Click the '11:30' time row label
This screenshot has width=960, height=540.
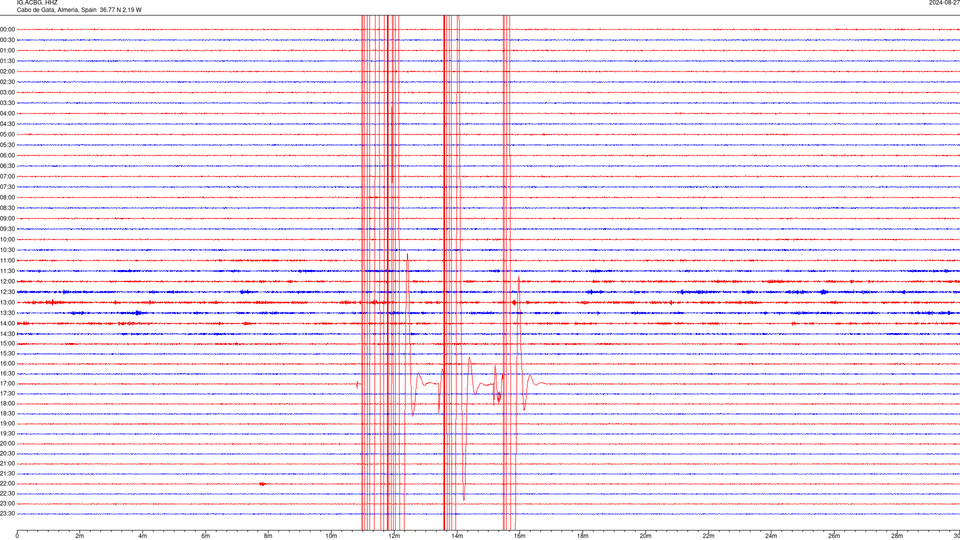pos(7,271)
